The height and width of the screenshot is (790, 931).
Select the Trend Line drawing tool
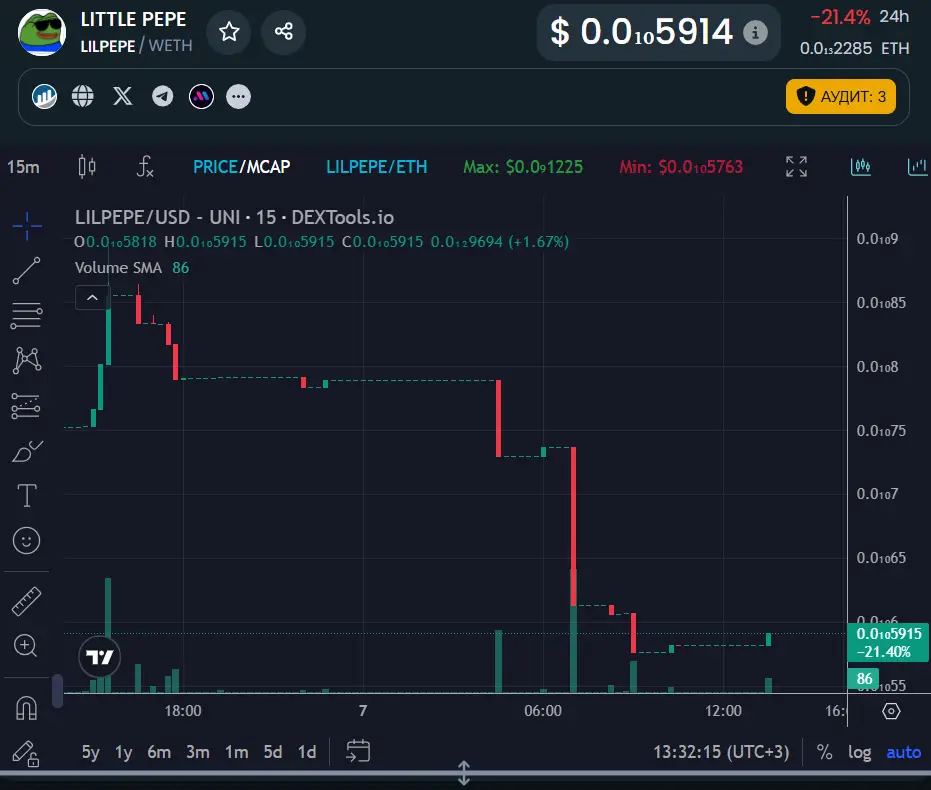click(x=27, y=270)
